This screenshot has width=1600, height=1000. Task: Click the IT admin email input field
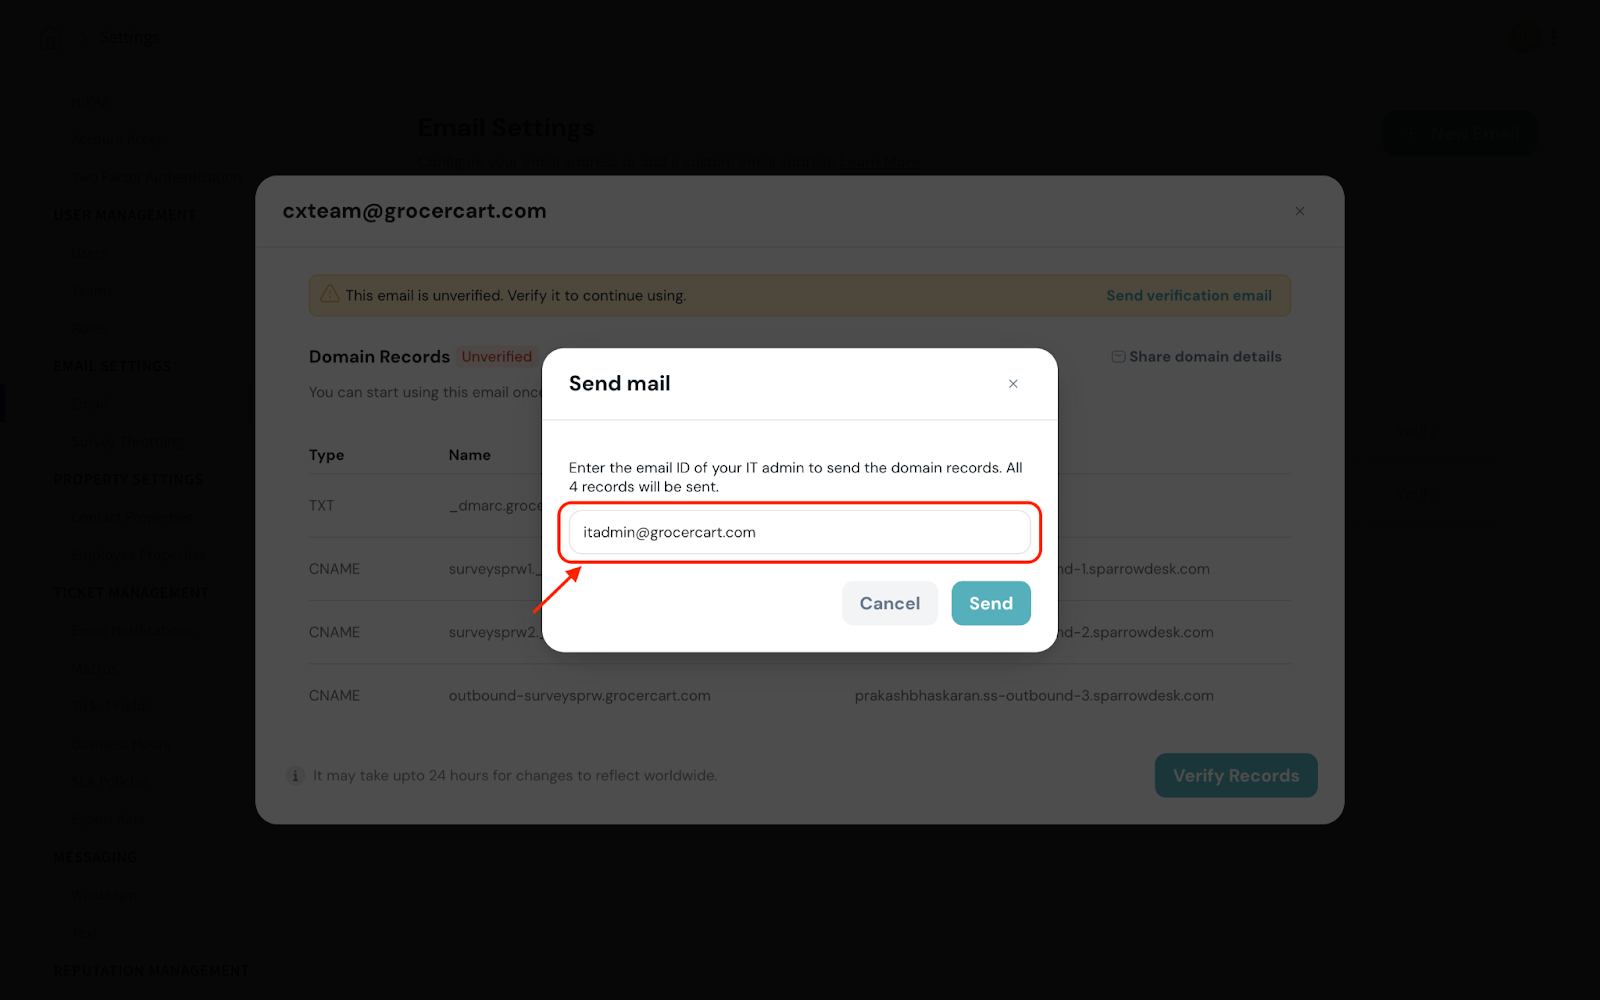pos(799,532)
